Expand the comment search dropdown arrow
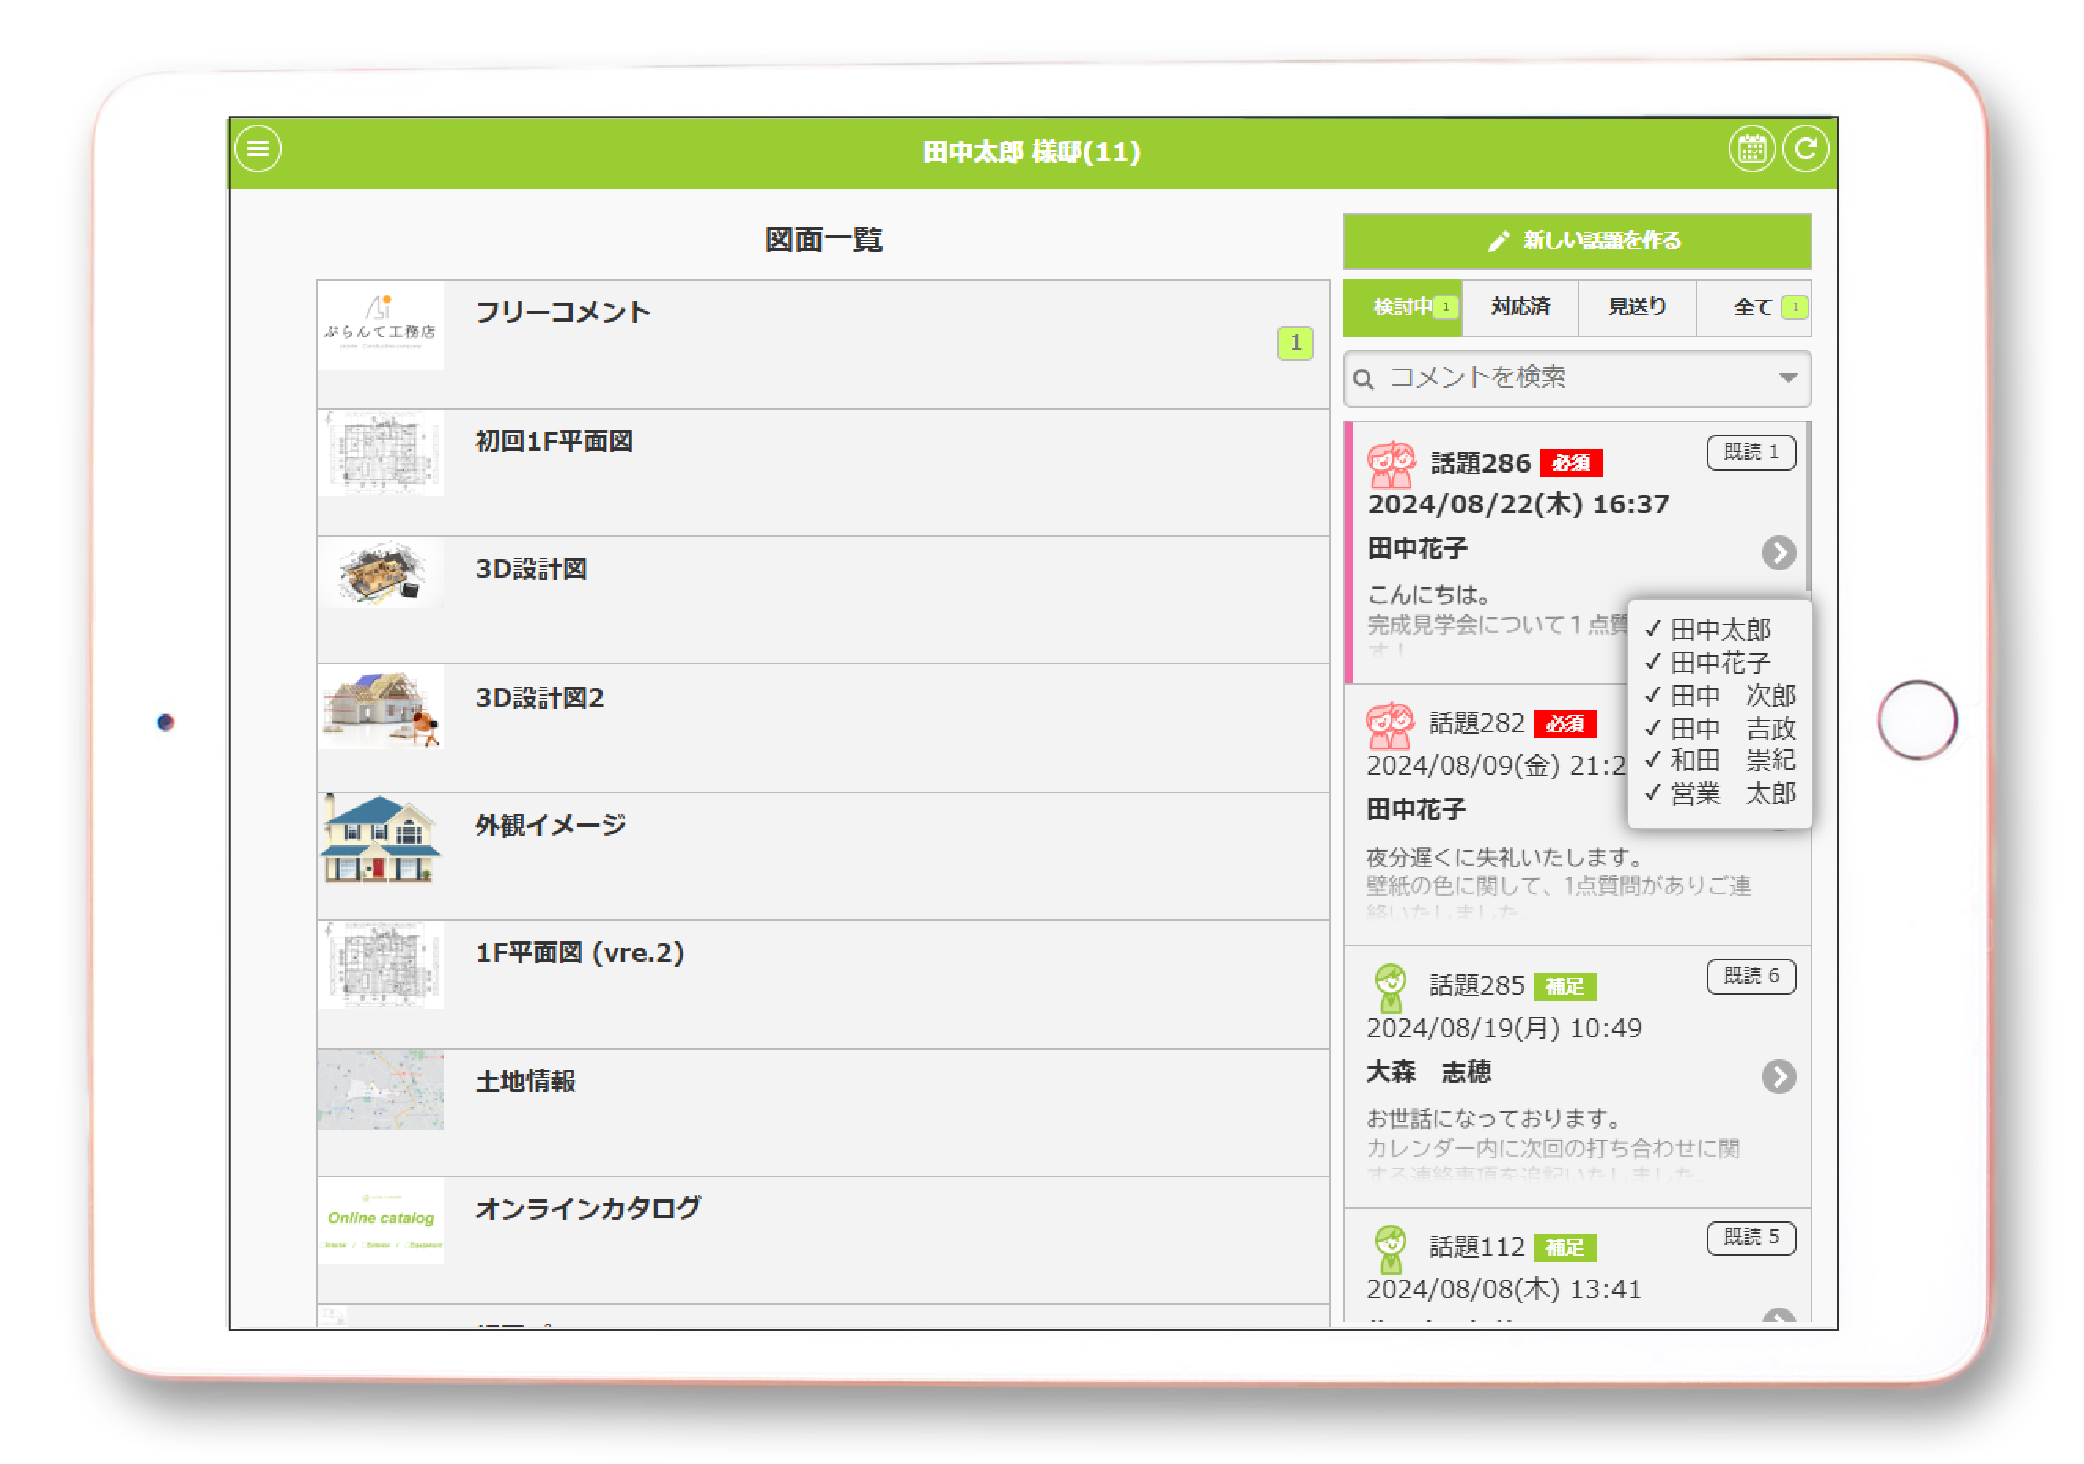Image resolution: width=2084 pixels, height=1464 pixels. [1788, 378]
